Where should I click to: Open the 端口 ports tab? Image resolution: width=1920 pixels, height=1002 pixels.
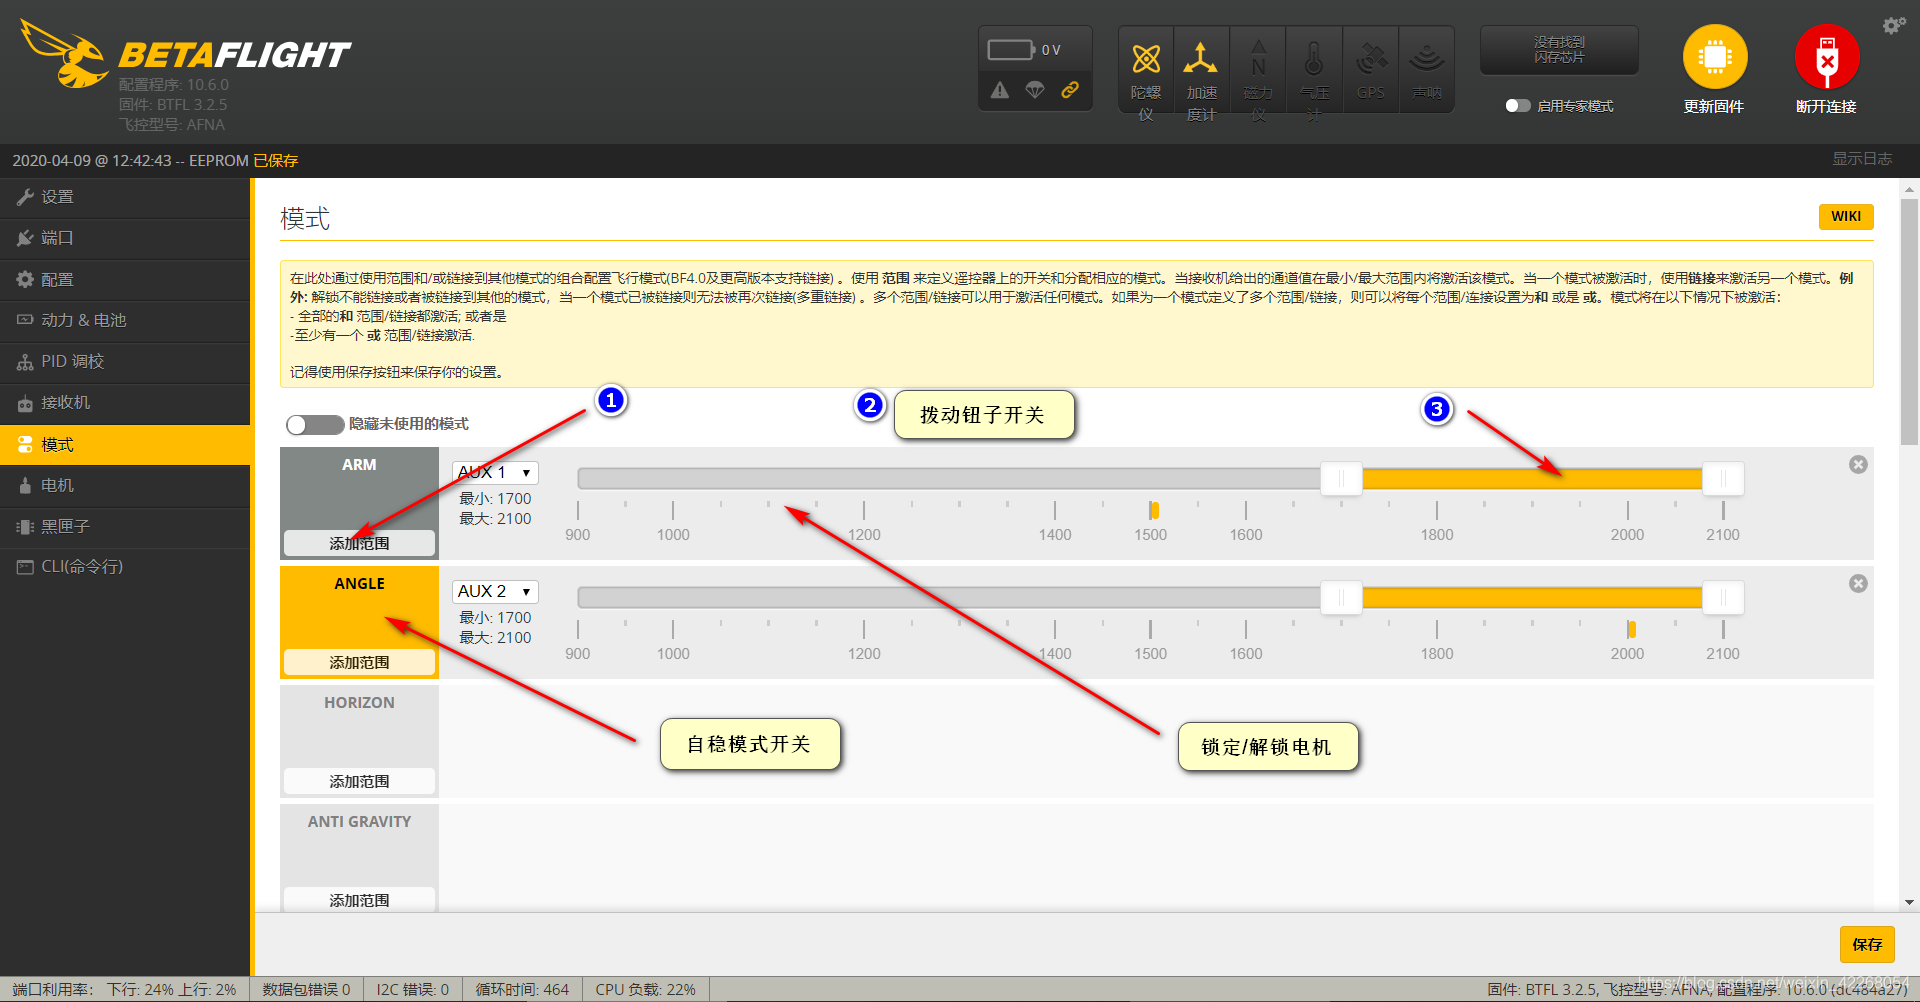coord(125,238)
